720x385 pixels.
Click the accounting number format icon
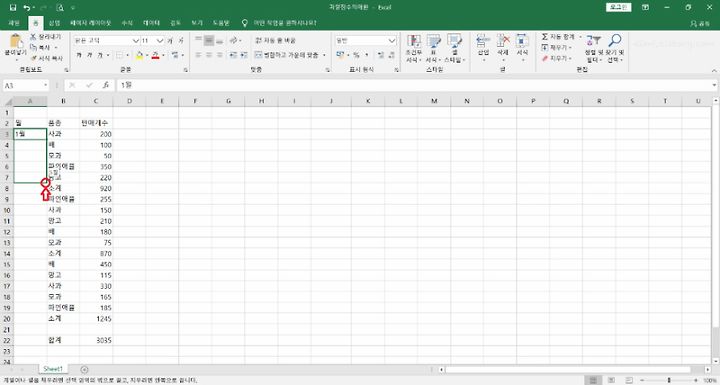[340, 55]
